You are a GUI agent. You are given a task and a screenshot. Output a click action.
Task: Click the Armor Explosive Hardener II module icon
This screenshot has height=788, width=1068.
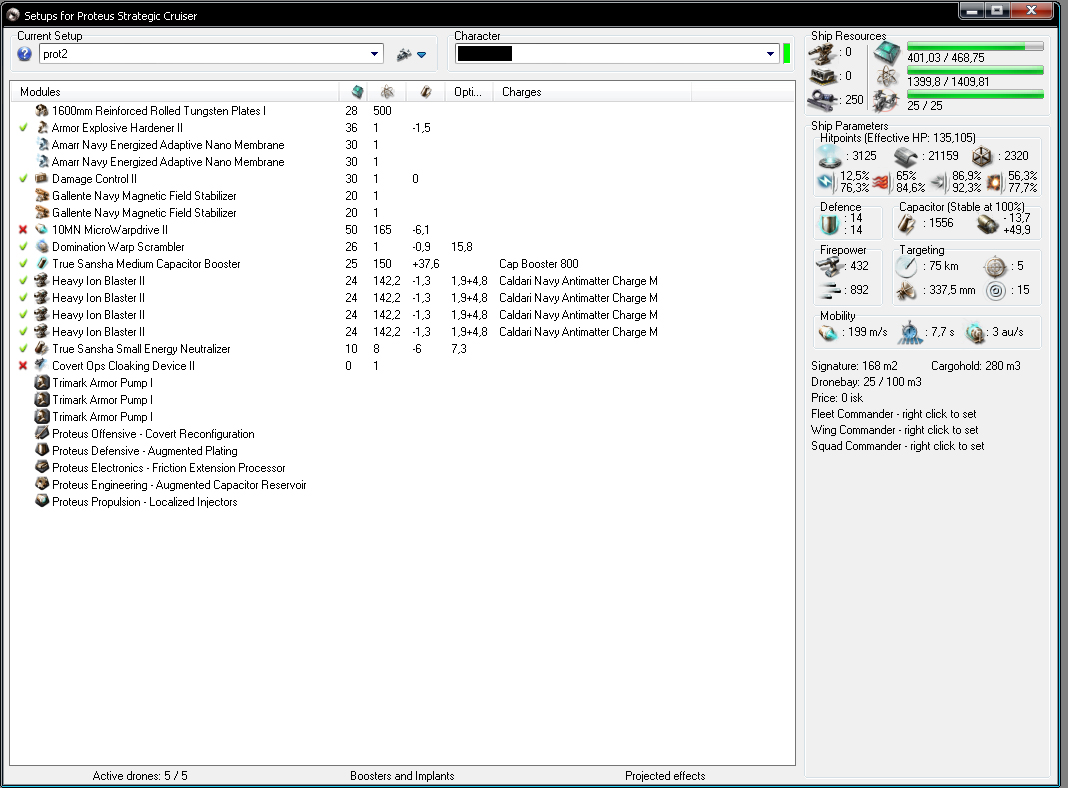pyautogui.click(x=42, y=127)
